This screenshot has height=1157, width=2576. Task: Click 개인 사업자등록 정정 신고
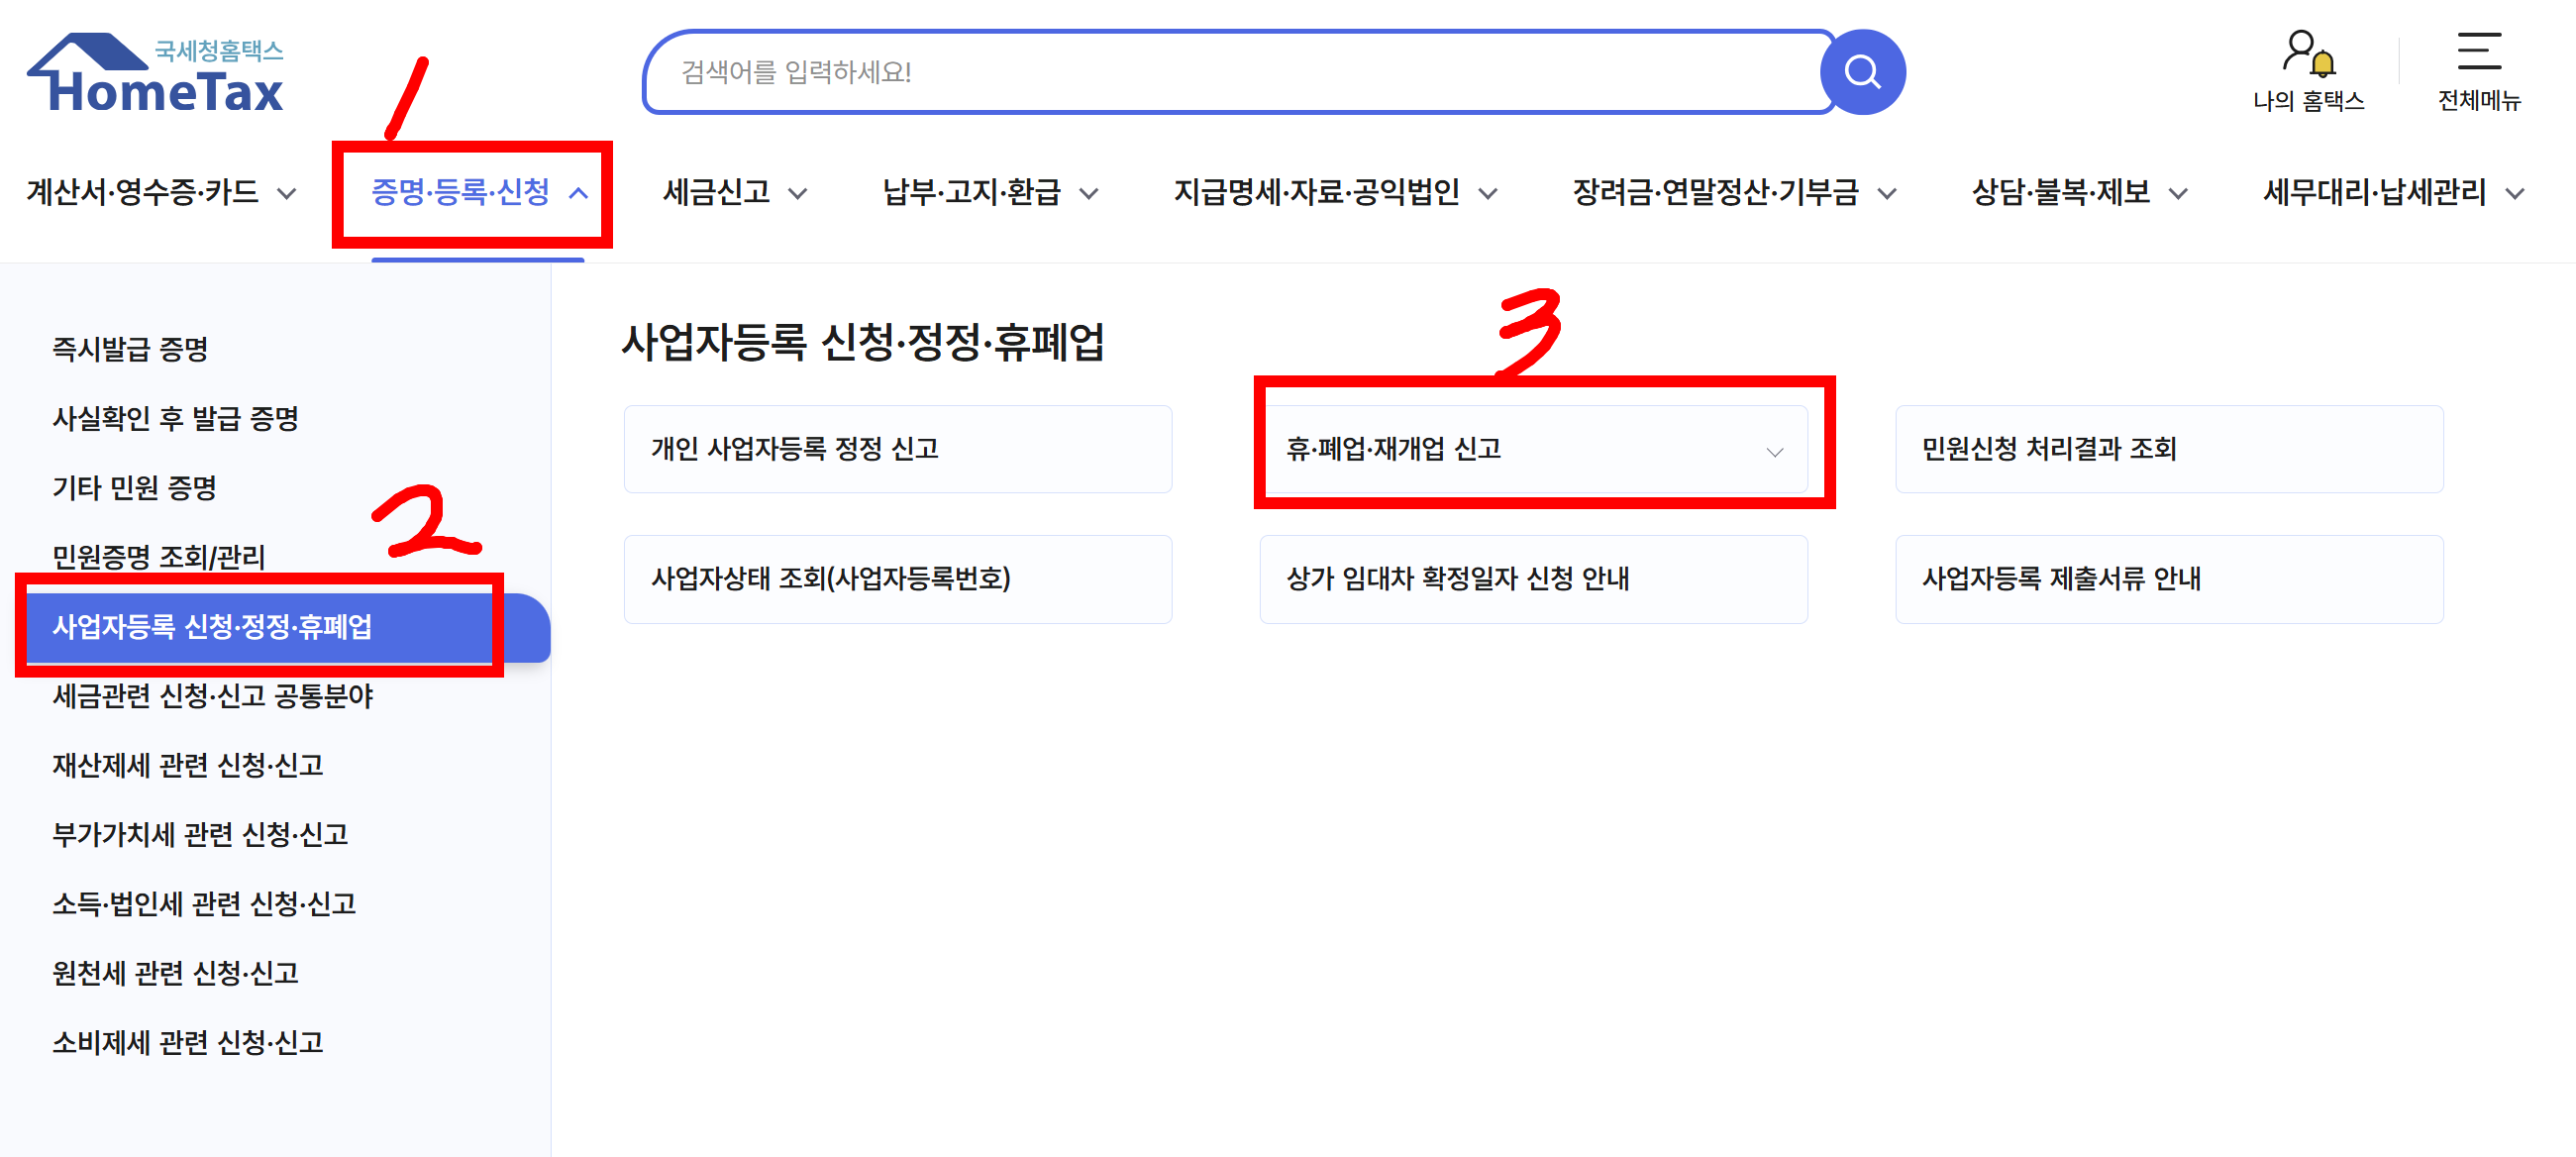[x=897, y=448]
